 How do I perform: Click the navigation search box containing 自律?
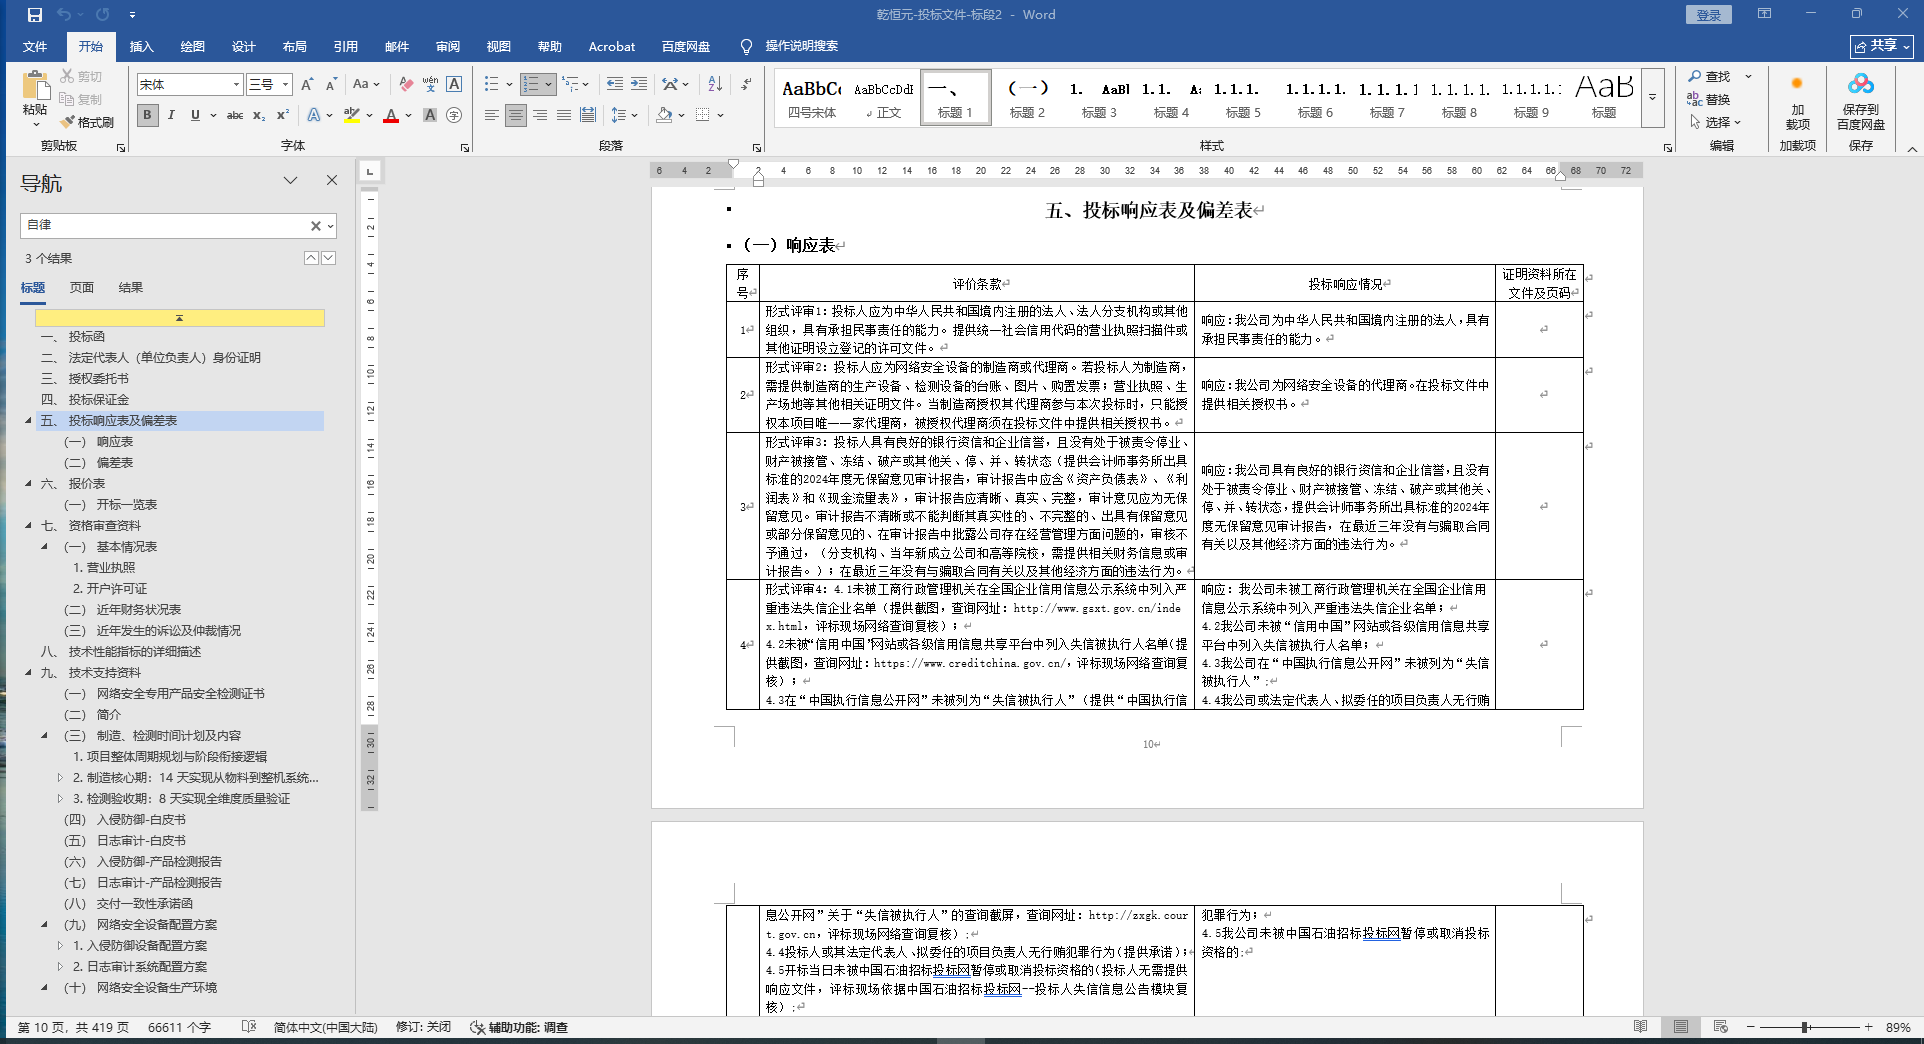pyautogui.click(x=164, y=226)
